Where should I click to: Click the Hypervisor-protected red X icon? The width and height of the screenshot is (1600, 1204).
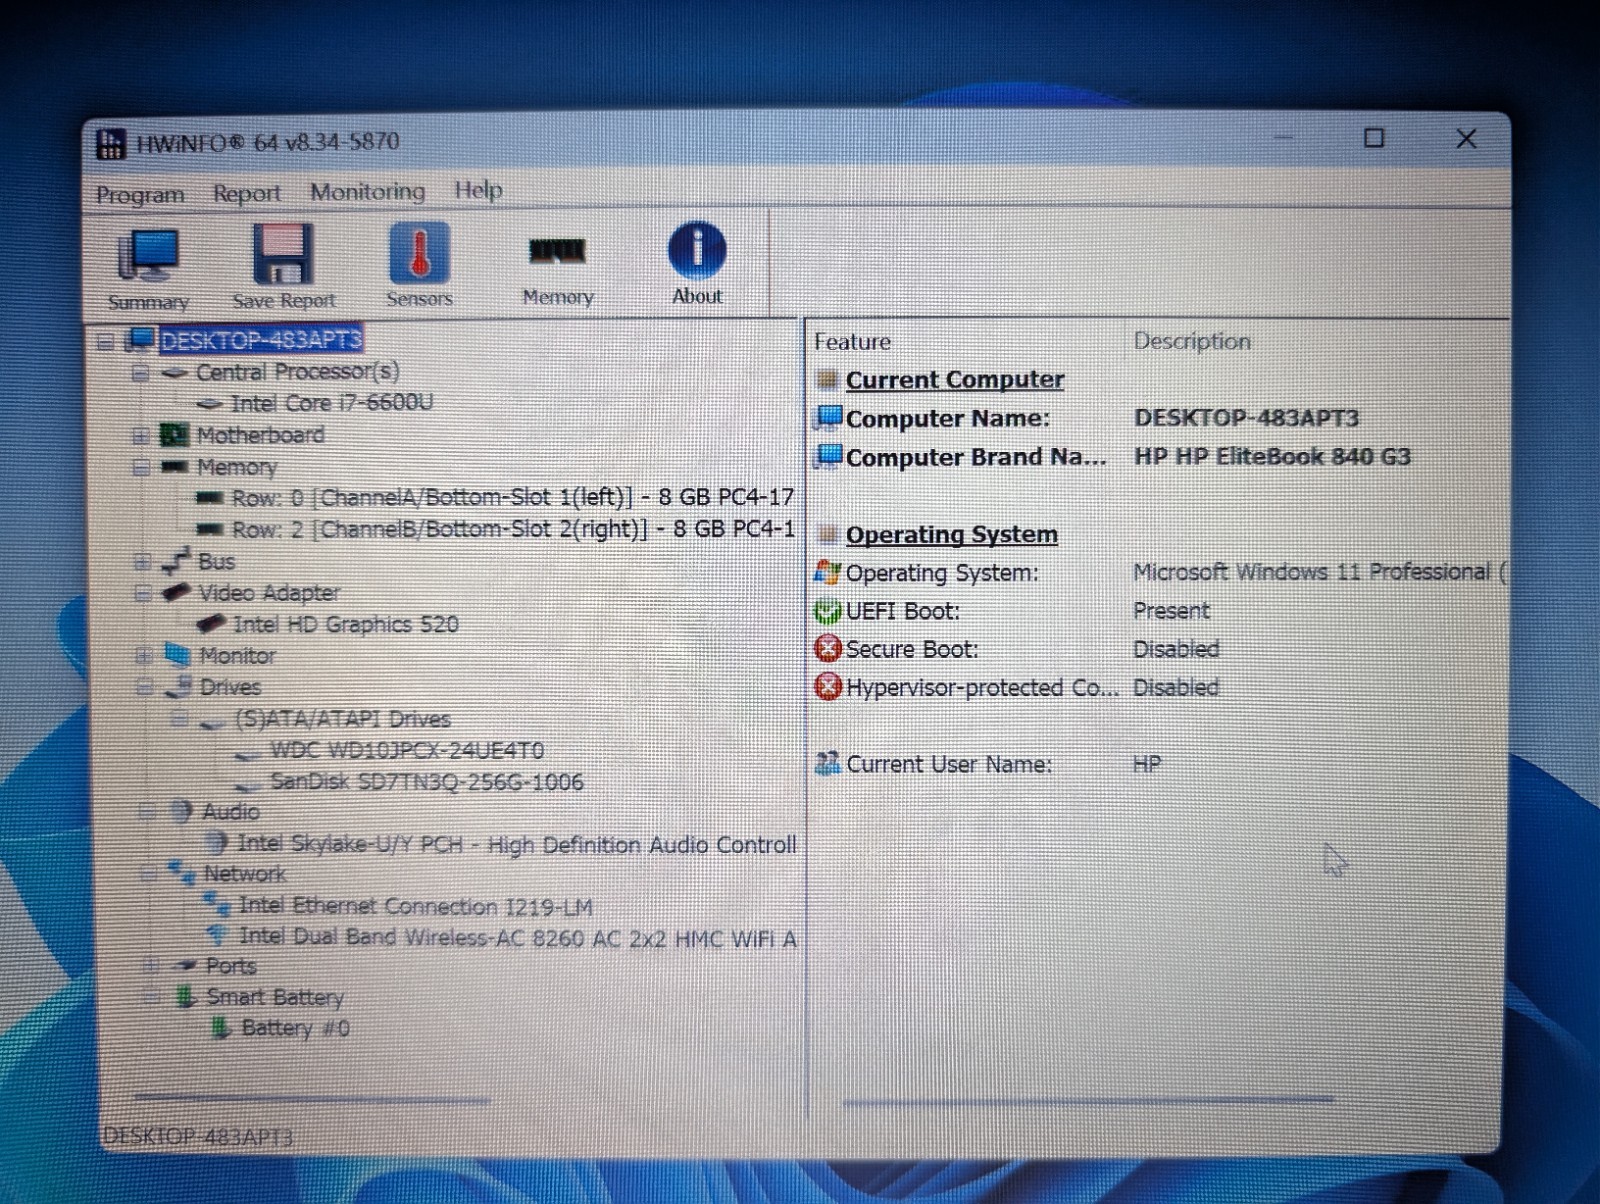click(x=828, y=687)
